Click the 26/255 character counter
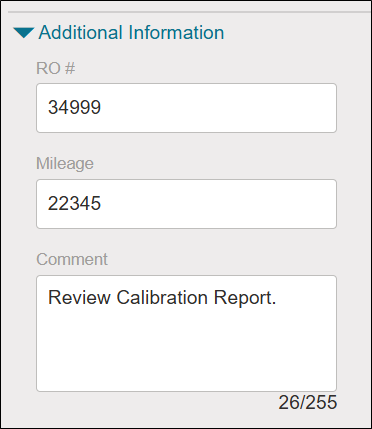This screenshot has width=372, height=429. 308,403
